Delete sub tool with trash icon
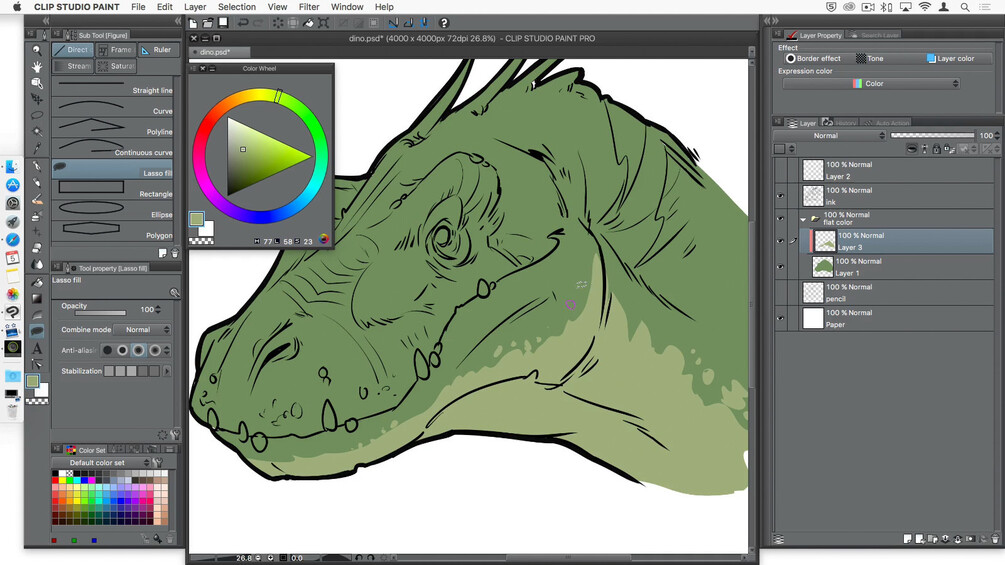 tap(175, 254)
